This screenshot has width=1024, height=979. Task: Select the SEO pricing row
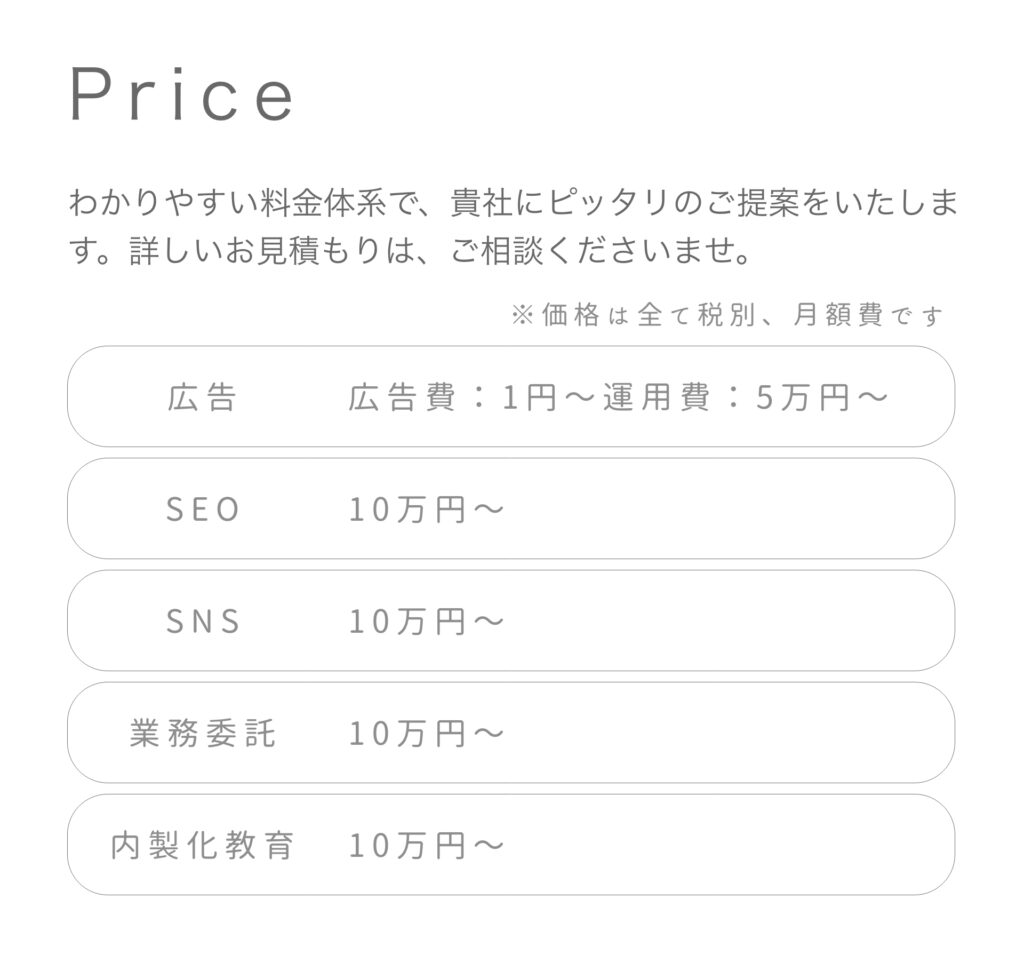click(511, 509)
